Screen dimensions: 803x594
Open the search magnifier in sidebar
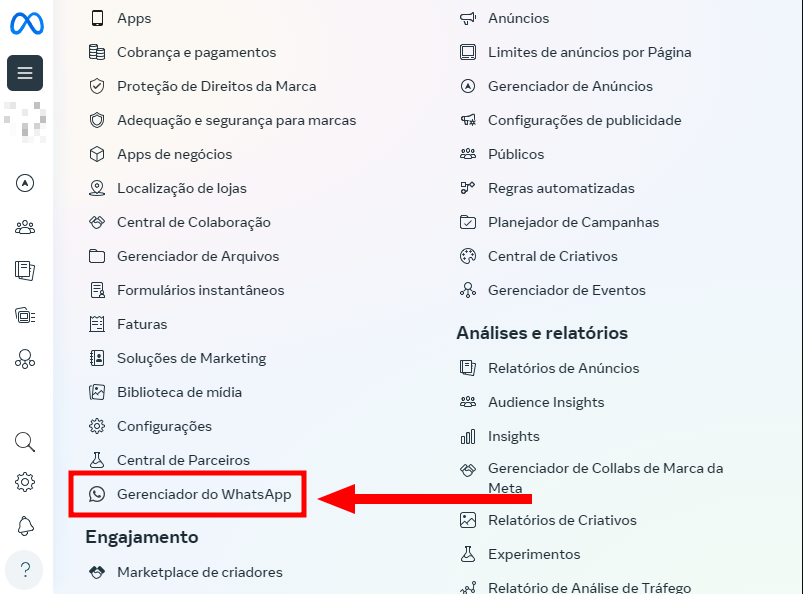(25, 442)
